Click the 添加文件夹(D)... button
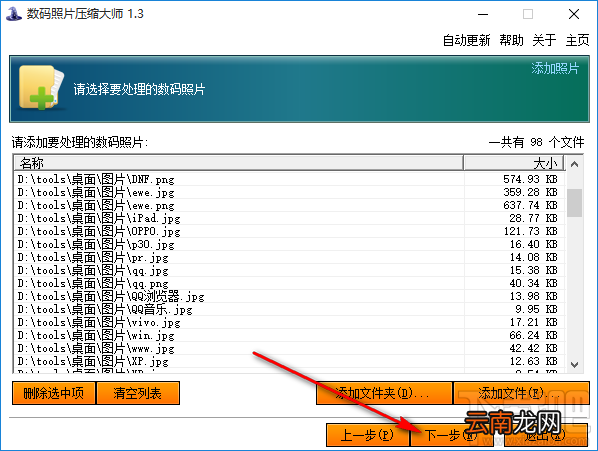 pos(384,393)
